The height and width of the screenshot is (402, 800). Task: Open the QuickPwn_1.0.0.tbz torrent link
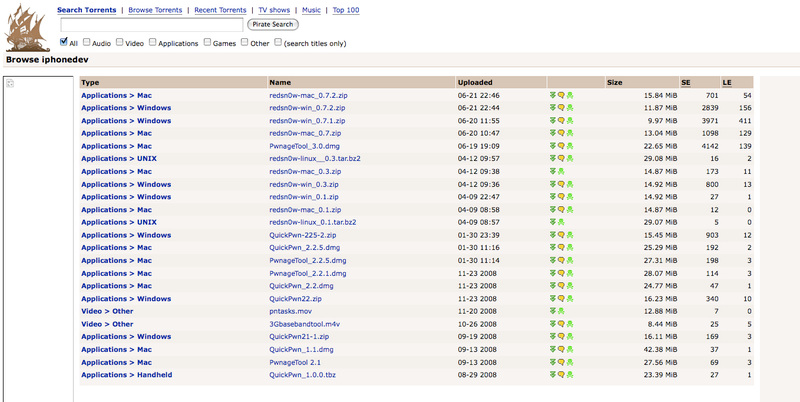(x=303, y=374)
